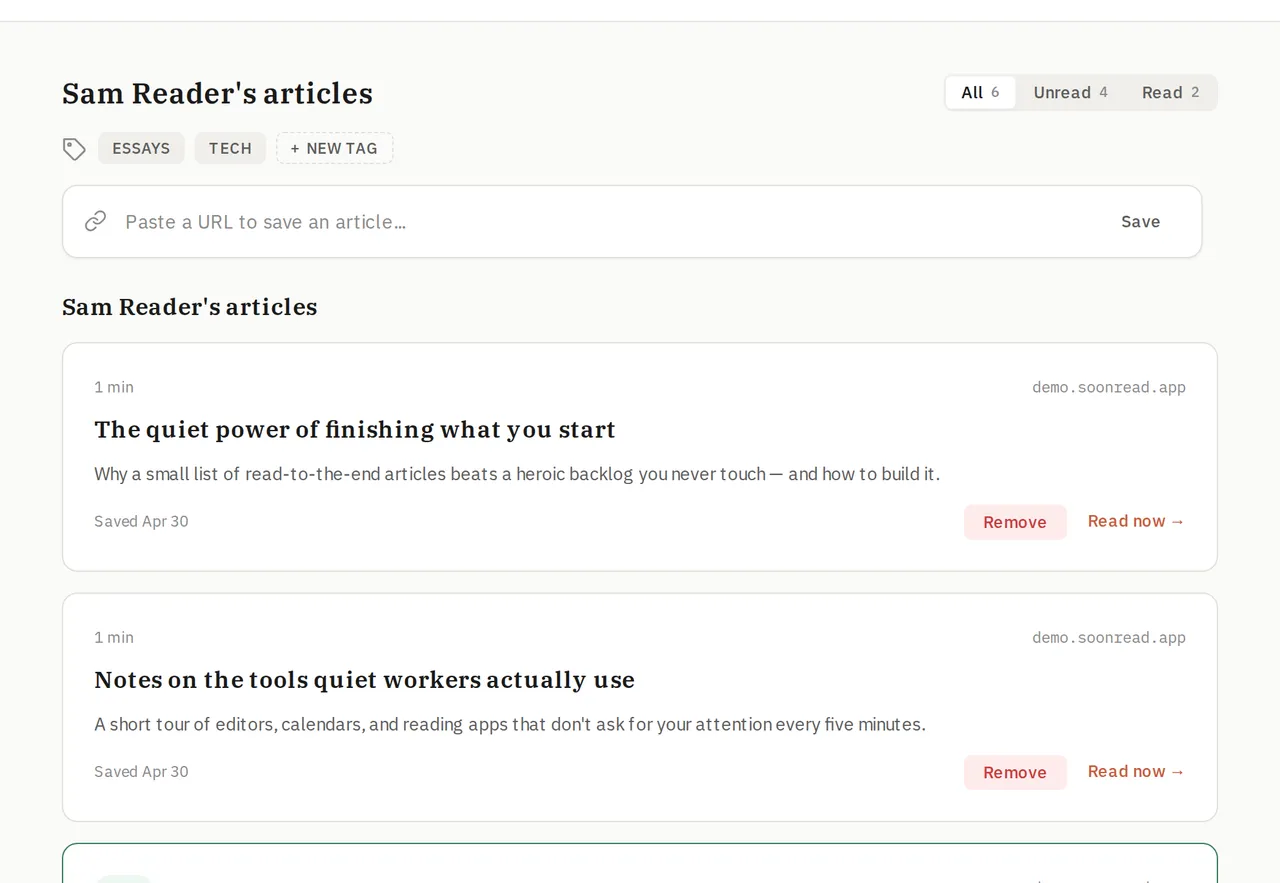Viewport: 1280px width, 883px height.
Task: Save the pasted article URL
Action: [x=1140, y=221]
